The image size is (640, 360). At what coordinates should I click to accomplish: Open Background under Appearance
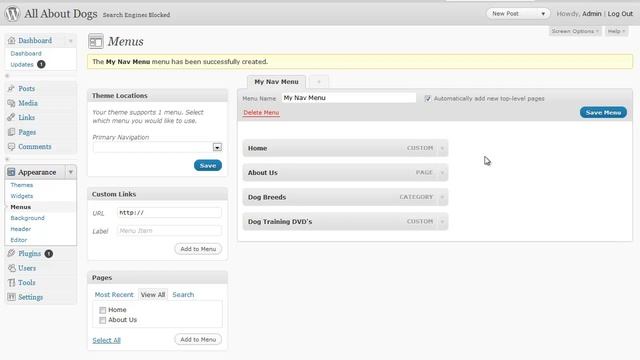(27, 218)
